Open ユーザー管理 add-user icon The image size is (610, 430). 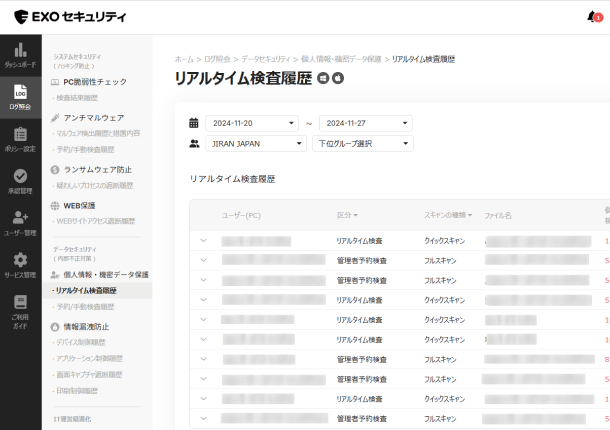pos(20,218)
